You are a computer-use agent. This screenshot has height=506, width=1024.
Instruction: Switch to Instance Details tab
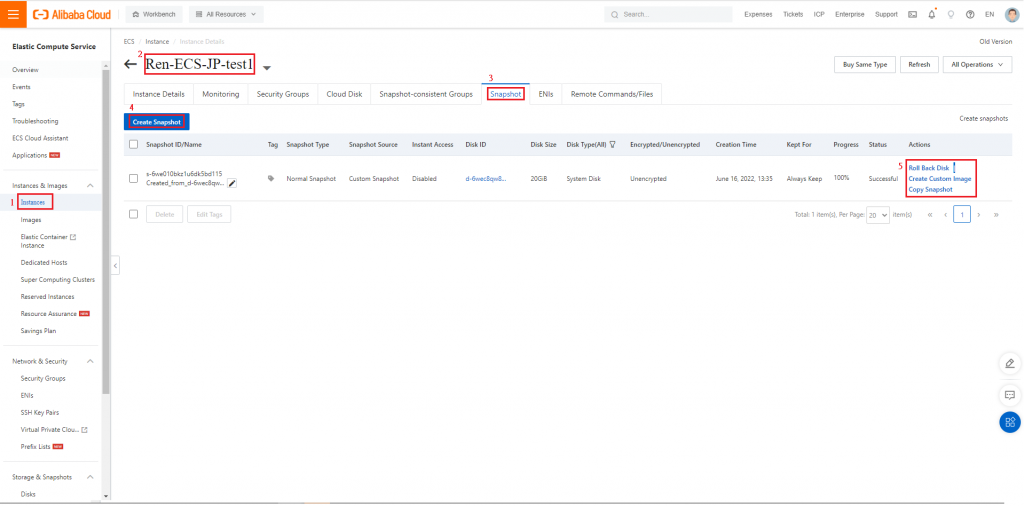click(x=159, y=94)
